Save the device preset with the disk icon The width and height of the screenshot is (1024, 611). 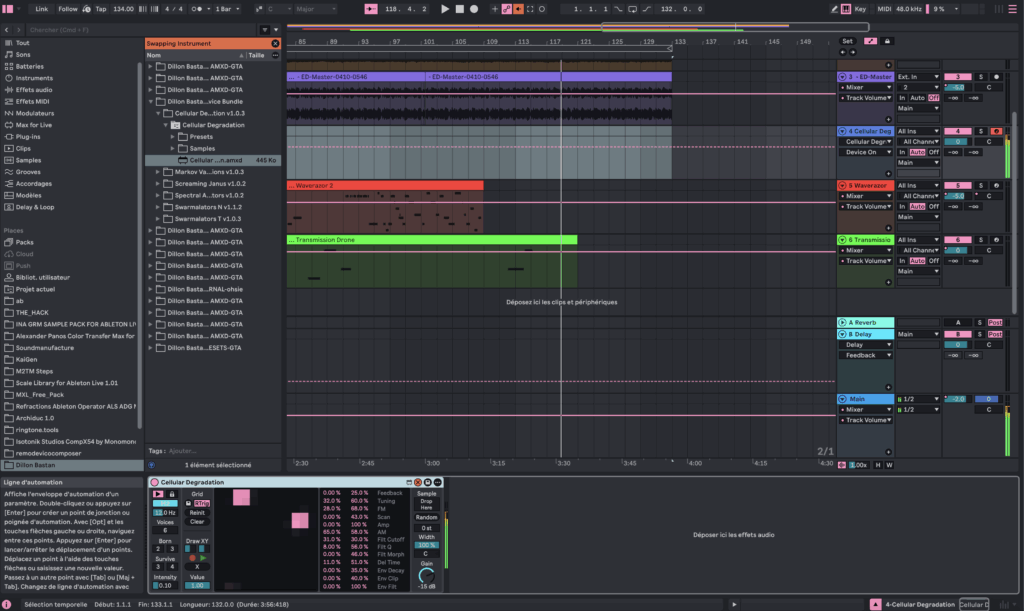[428, 482]
